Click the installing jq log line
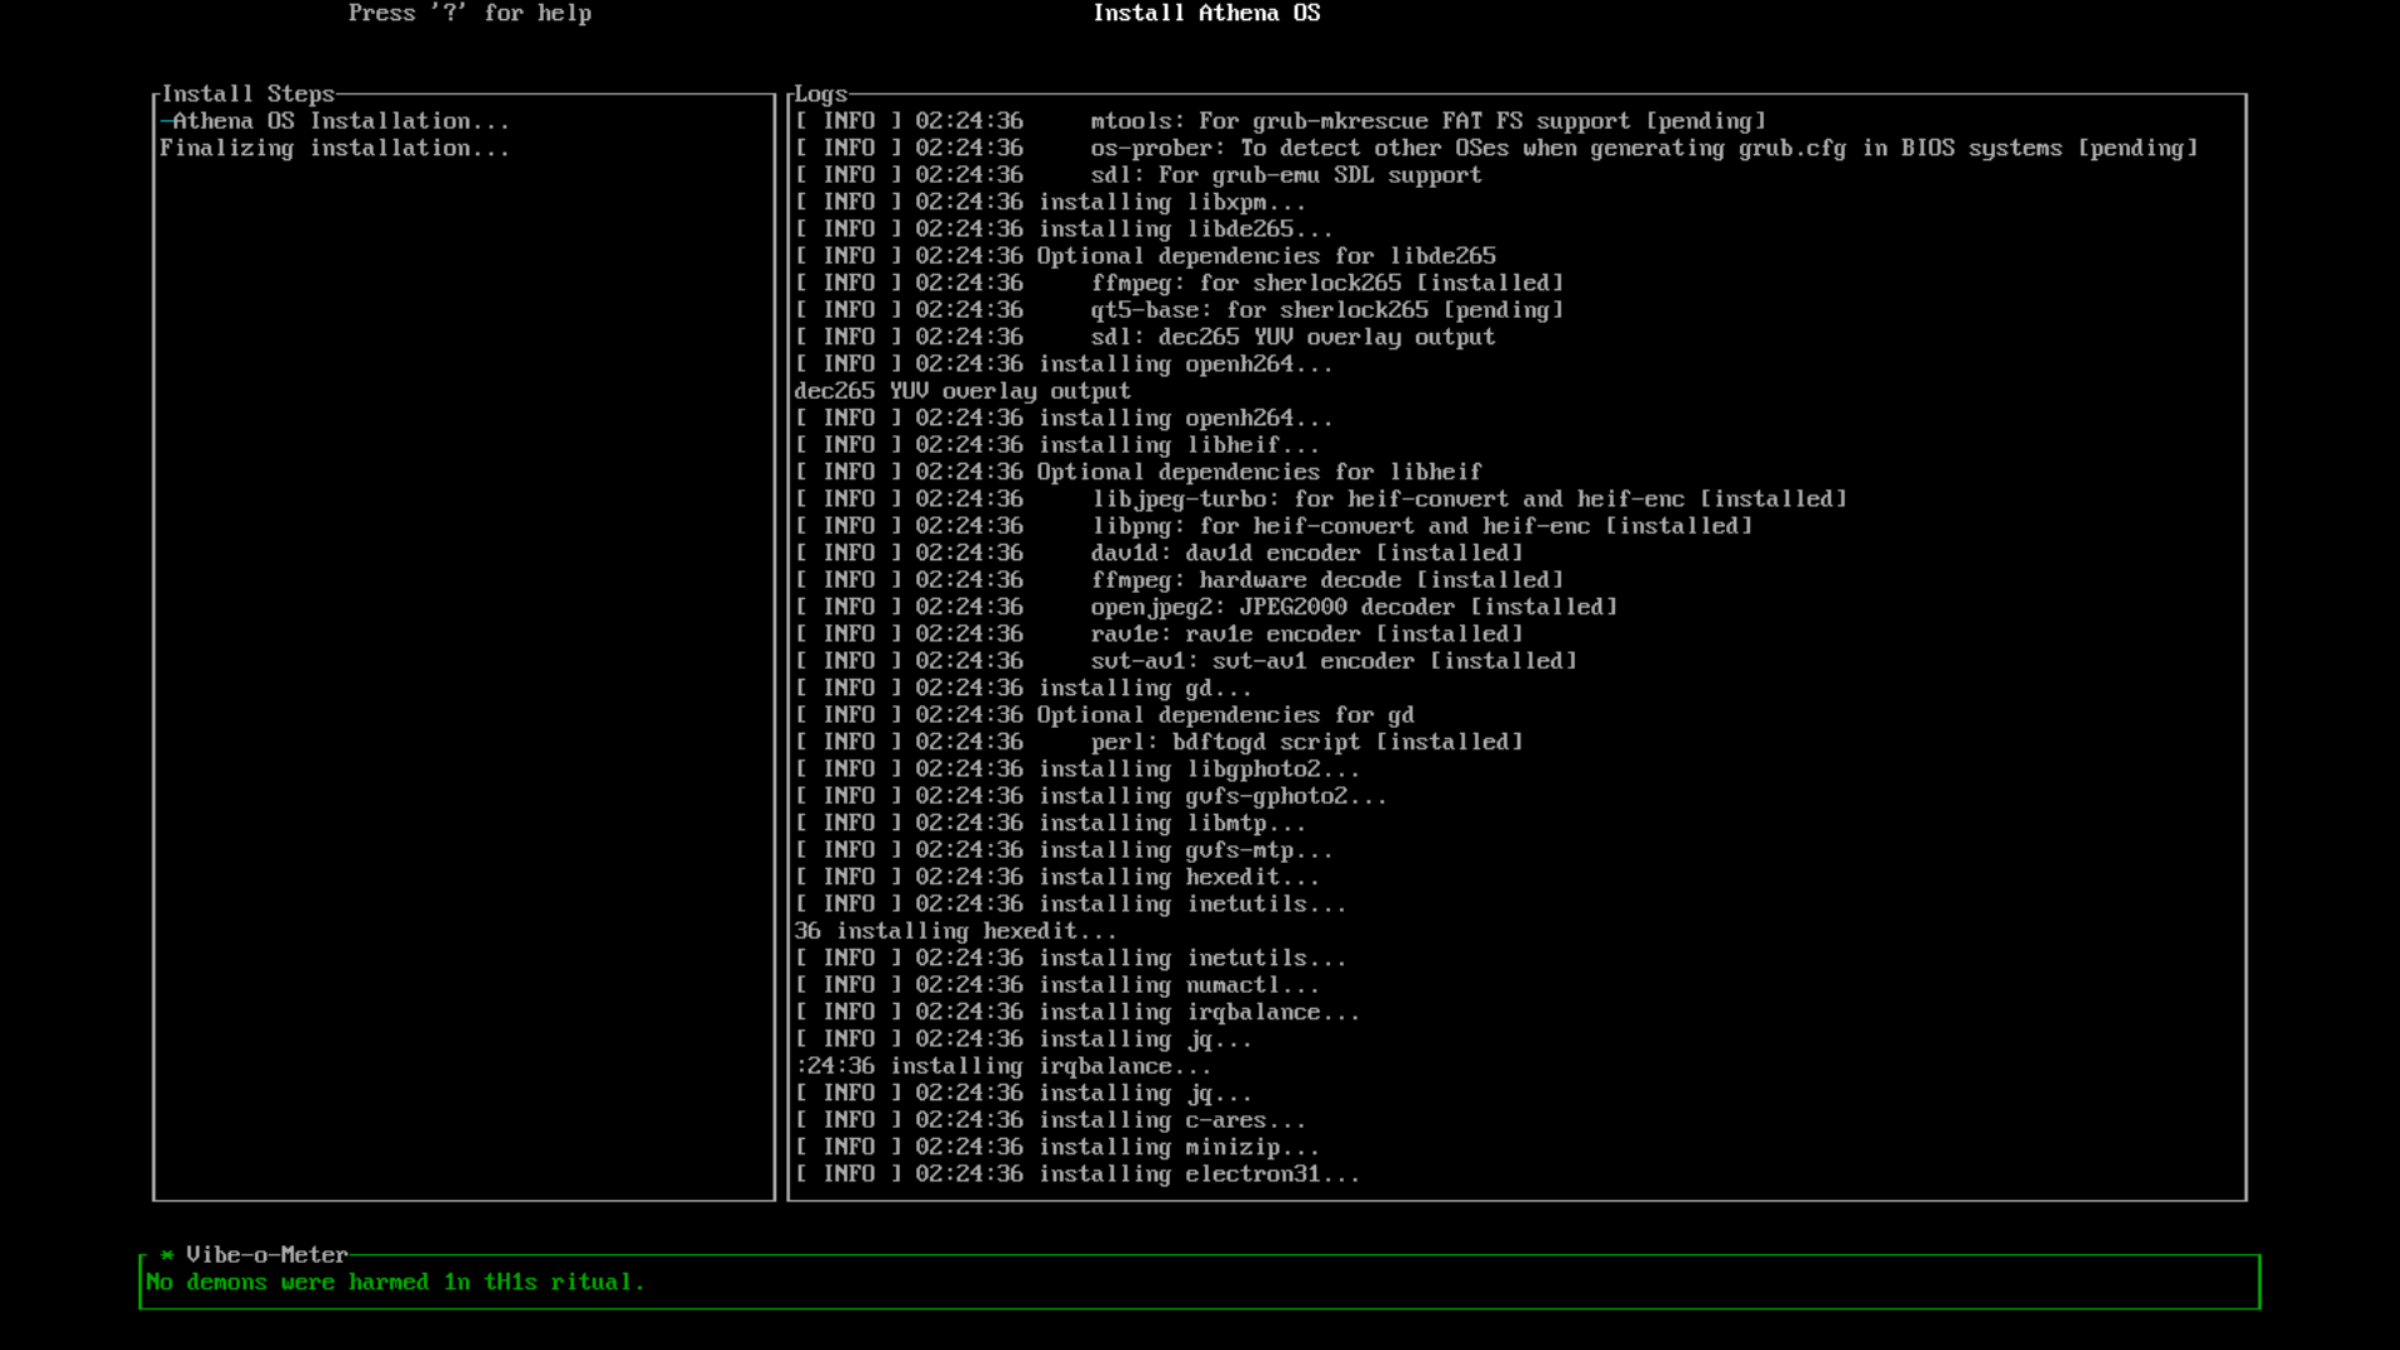The image size is (2400, 1350). coord(1022,1039)
